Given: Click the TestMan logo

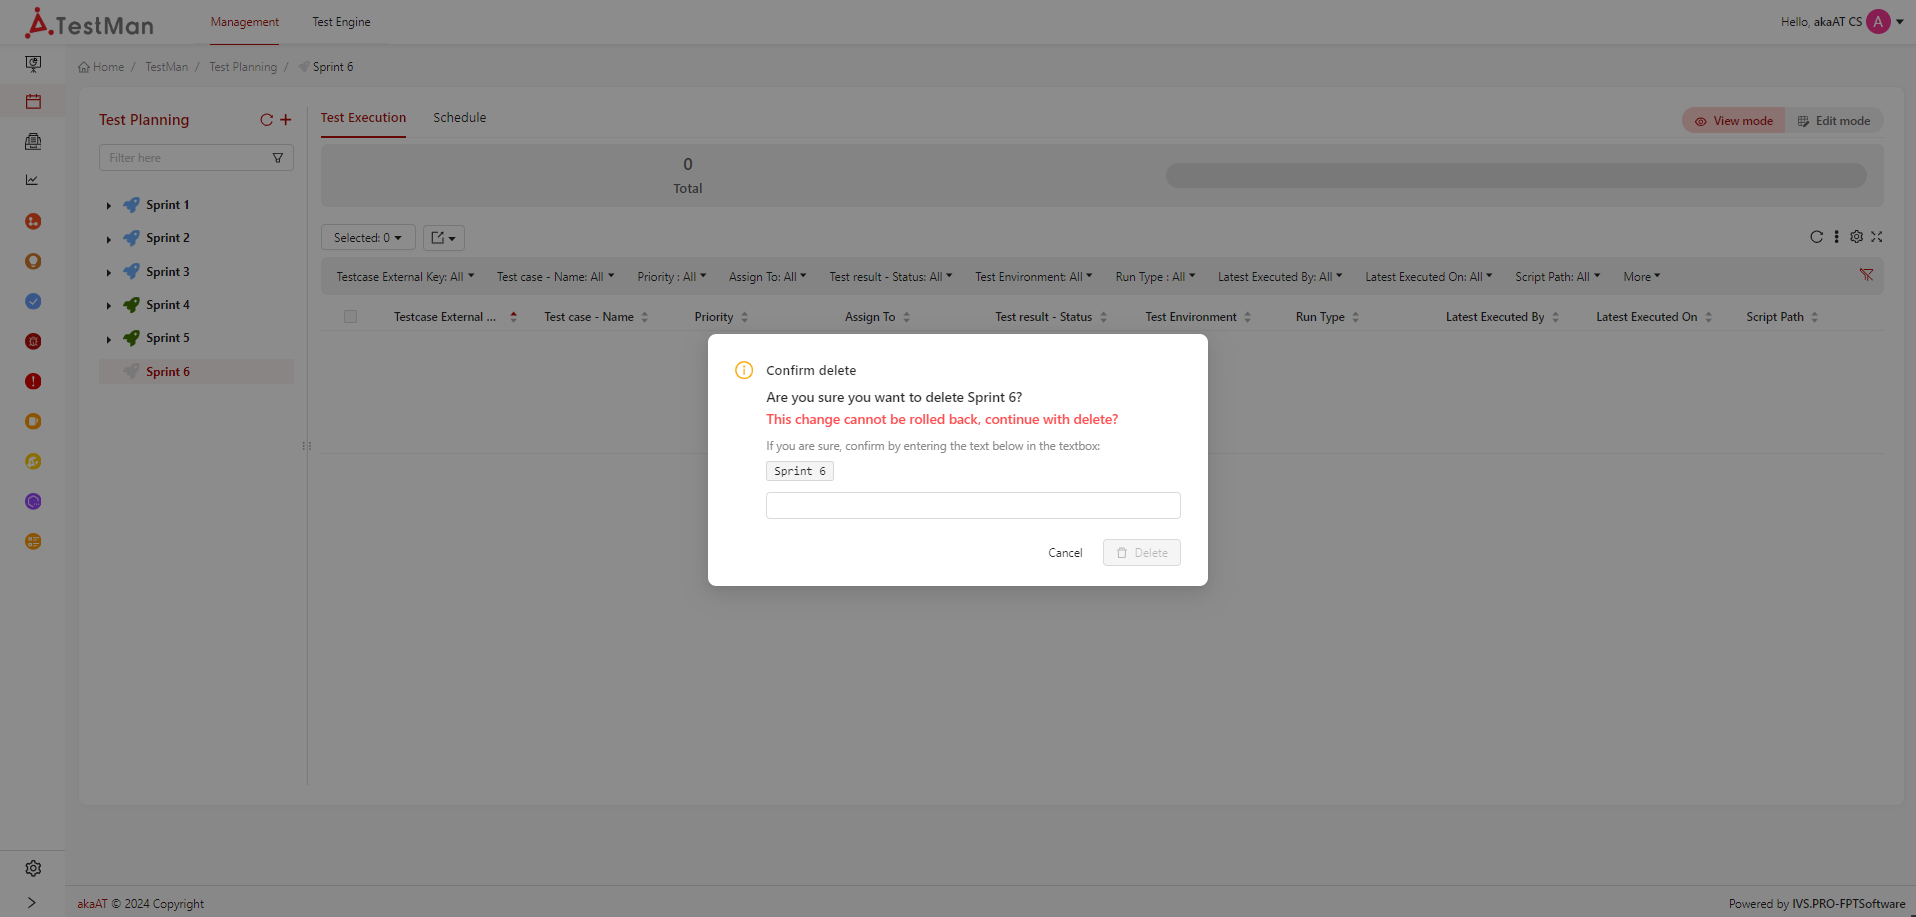Looking at the screenshot, I should tap(90, 22).
